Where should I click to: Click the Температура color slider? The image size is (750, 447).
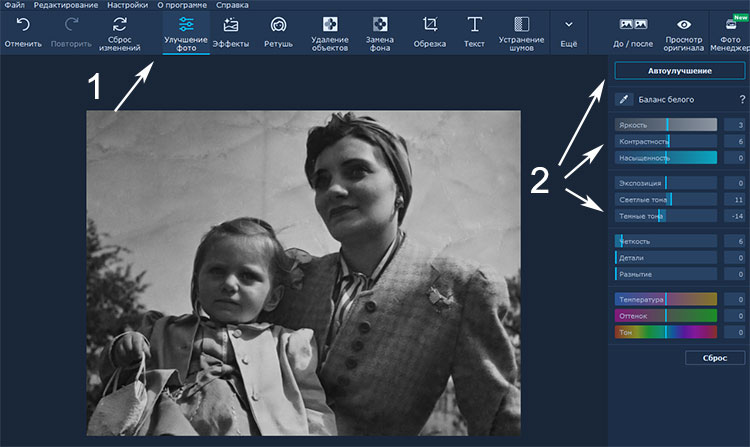[x=666, y=299]
